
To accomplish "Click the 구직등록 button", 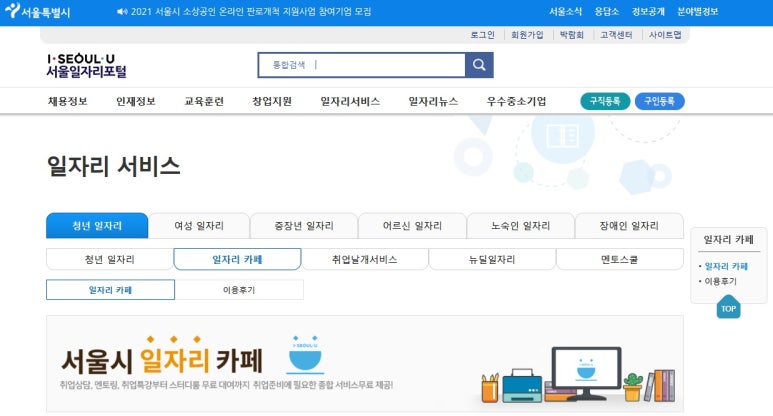I will [605, 101].
